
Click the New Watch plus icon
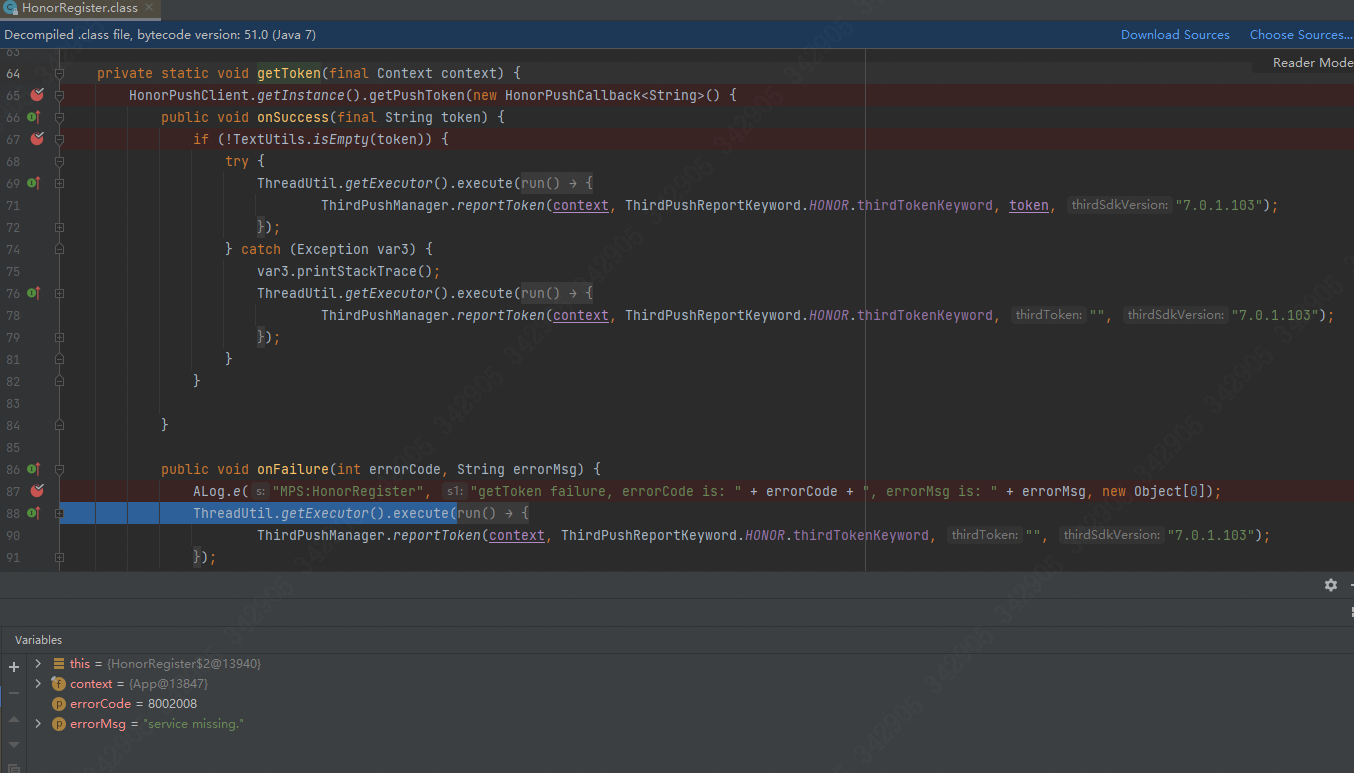tap(14, 667)
